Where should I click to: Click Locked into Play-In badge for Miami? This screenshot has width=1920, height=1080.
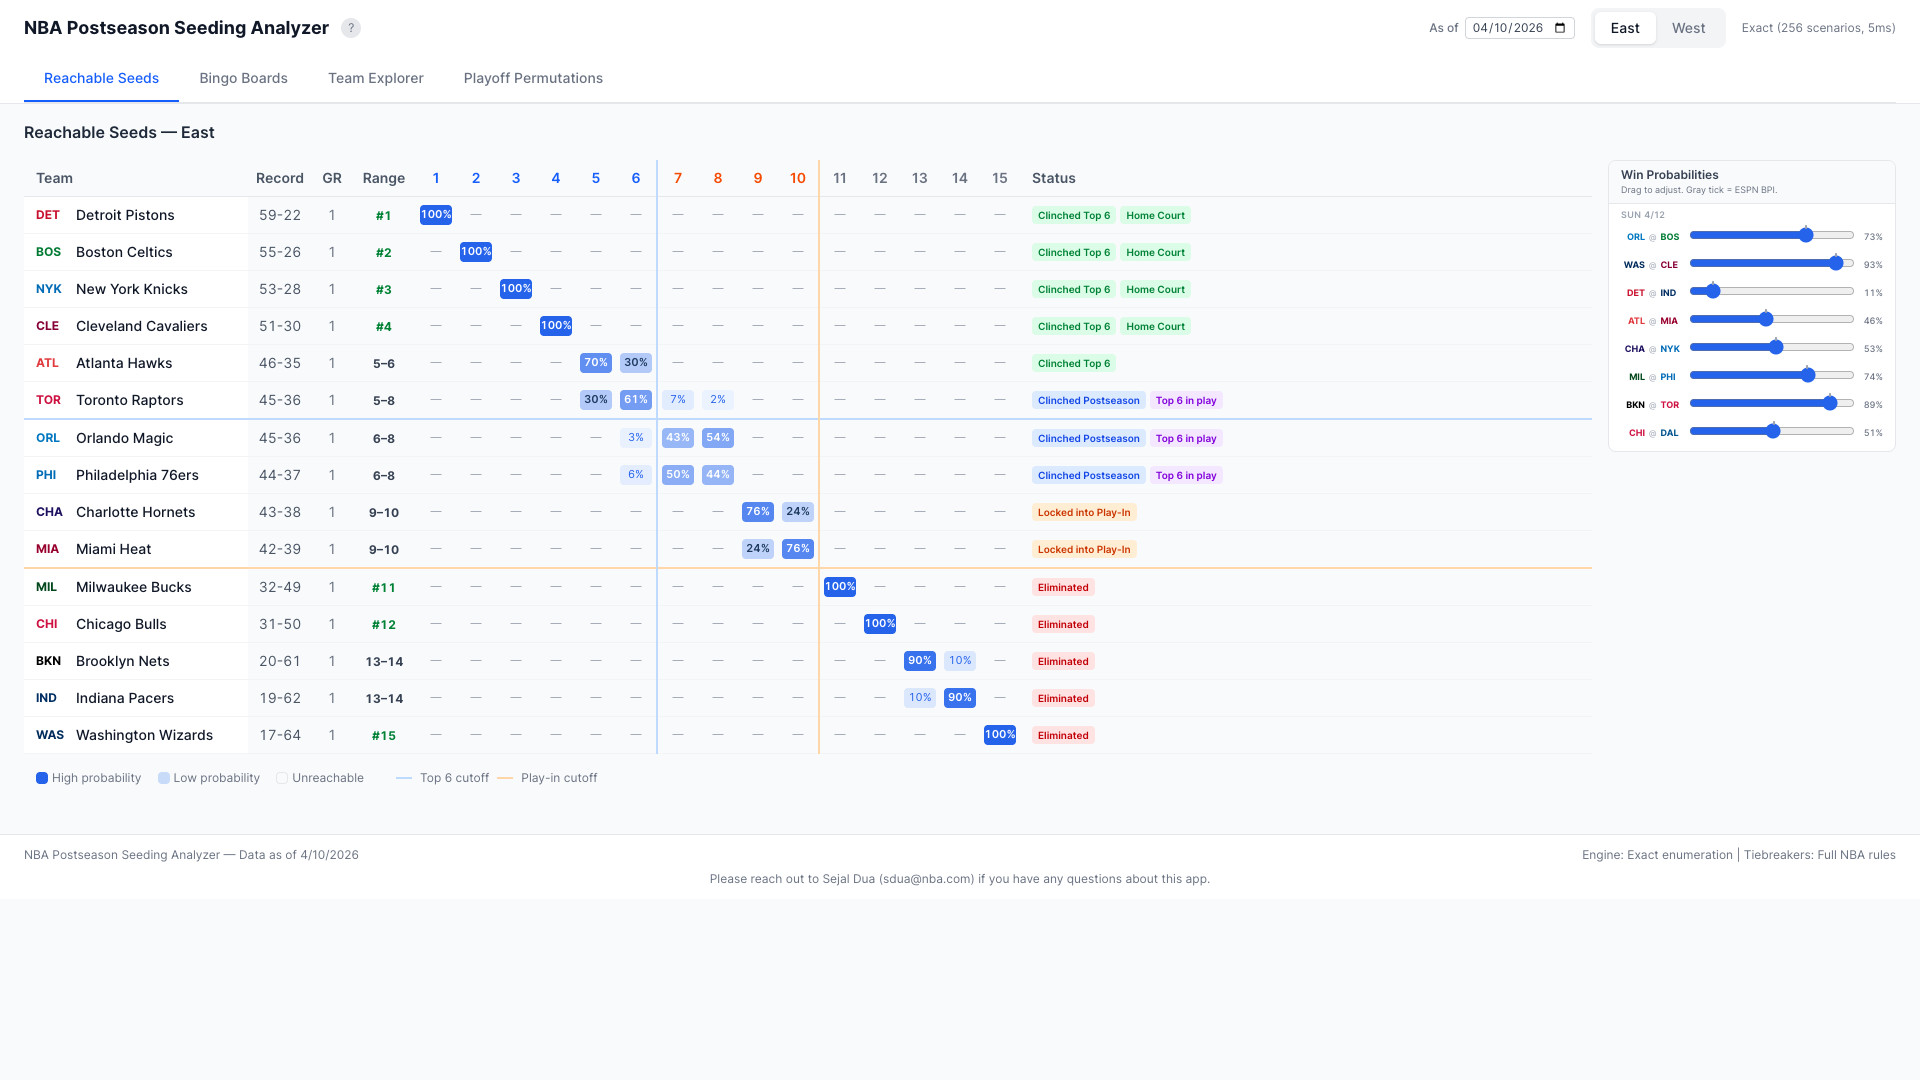1084,549
